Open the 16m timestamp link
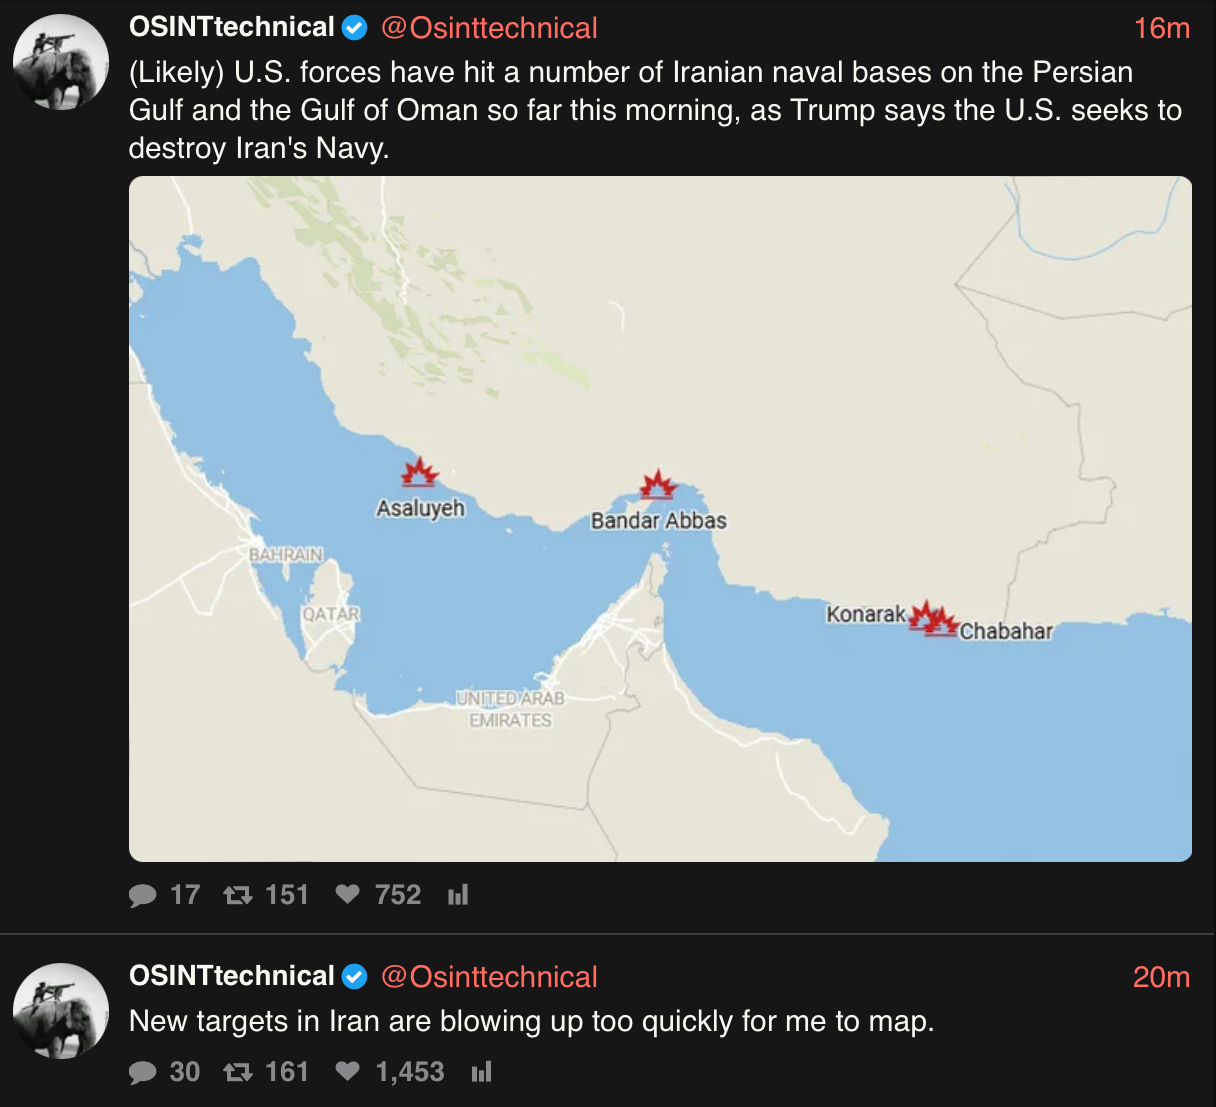This screenshot has width=1216, height=1107. tap(1161, 28)
